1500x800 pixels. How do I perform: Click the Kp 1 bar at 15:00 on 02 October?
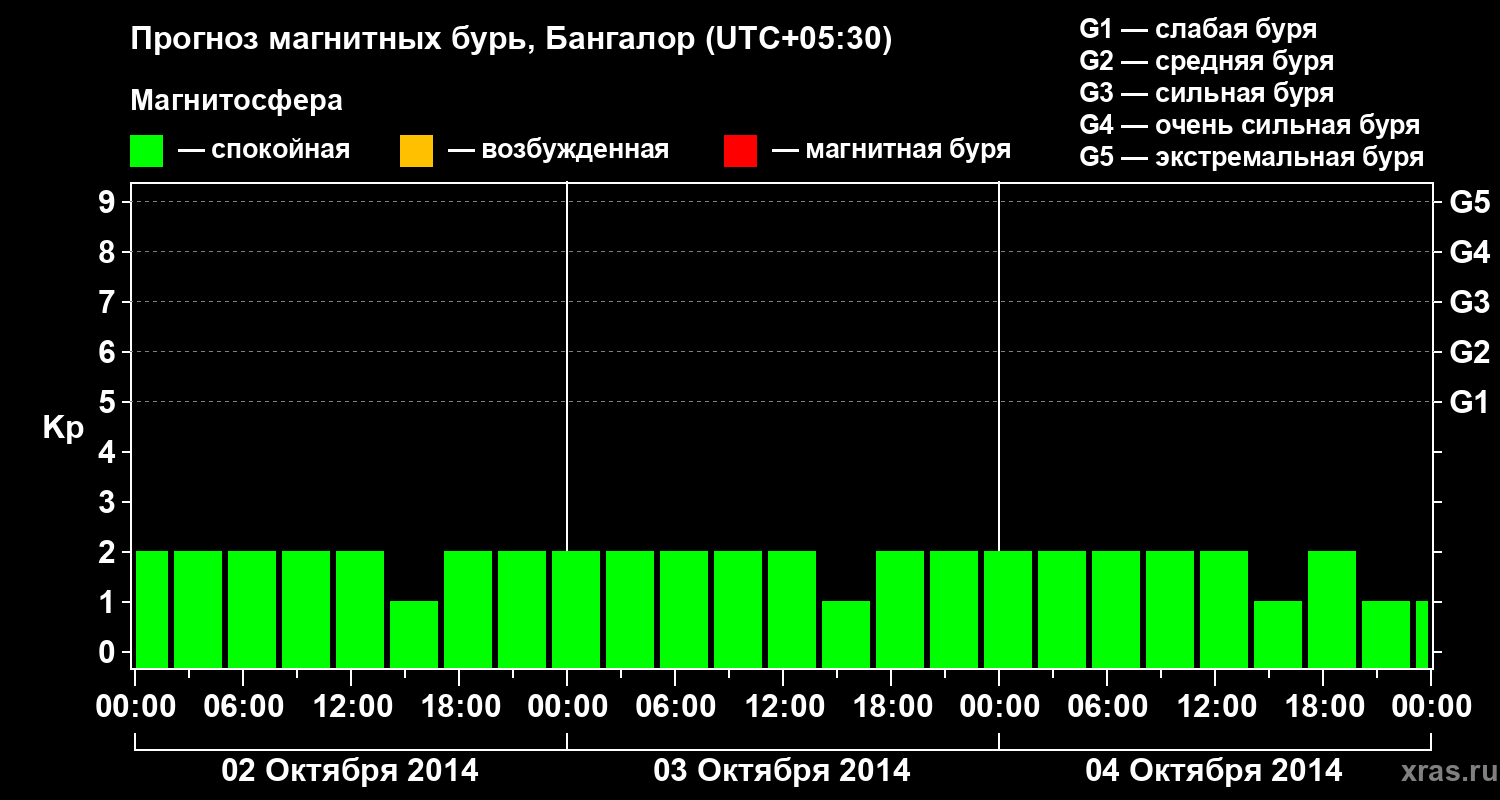pyautogui.click(x=414, y=634)
